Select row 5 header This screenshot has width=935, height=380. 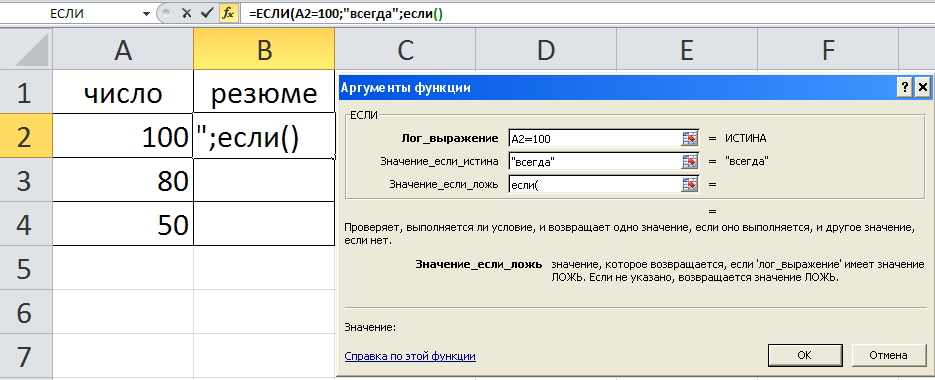pyautogui.click(x=26, y=269)
